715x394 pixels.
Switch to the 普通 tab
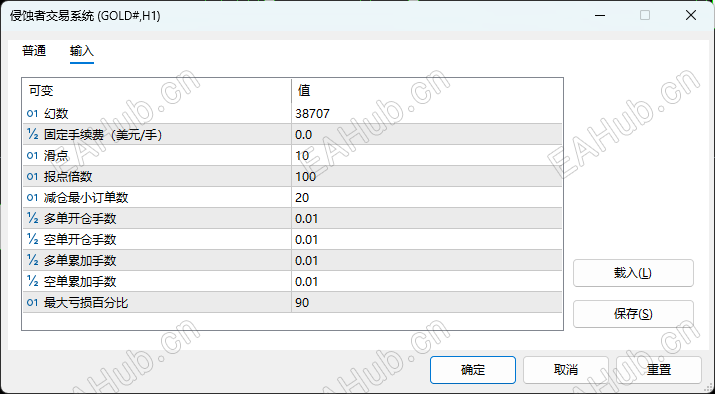point(34,51)
